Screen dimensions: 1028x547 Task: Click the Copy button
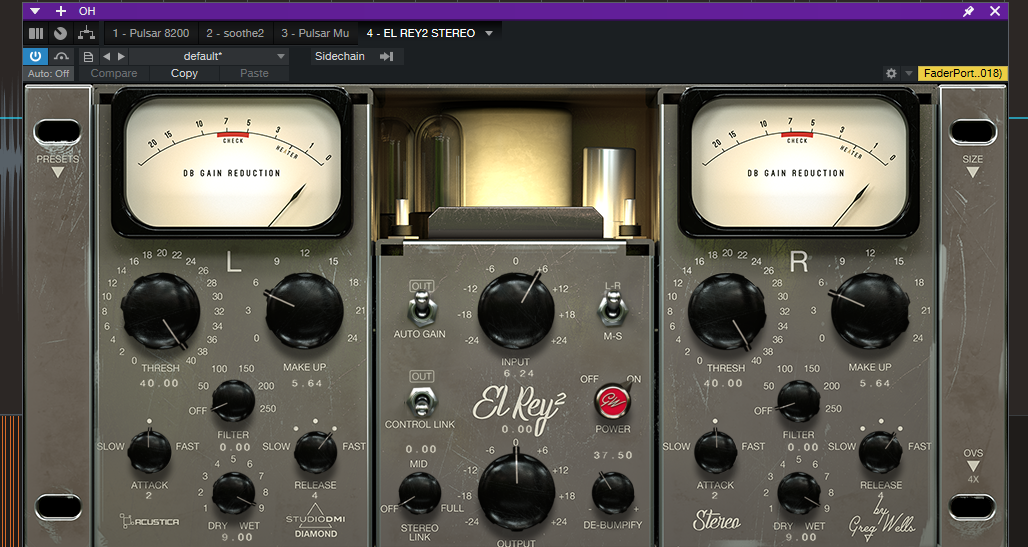point(184,73)
